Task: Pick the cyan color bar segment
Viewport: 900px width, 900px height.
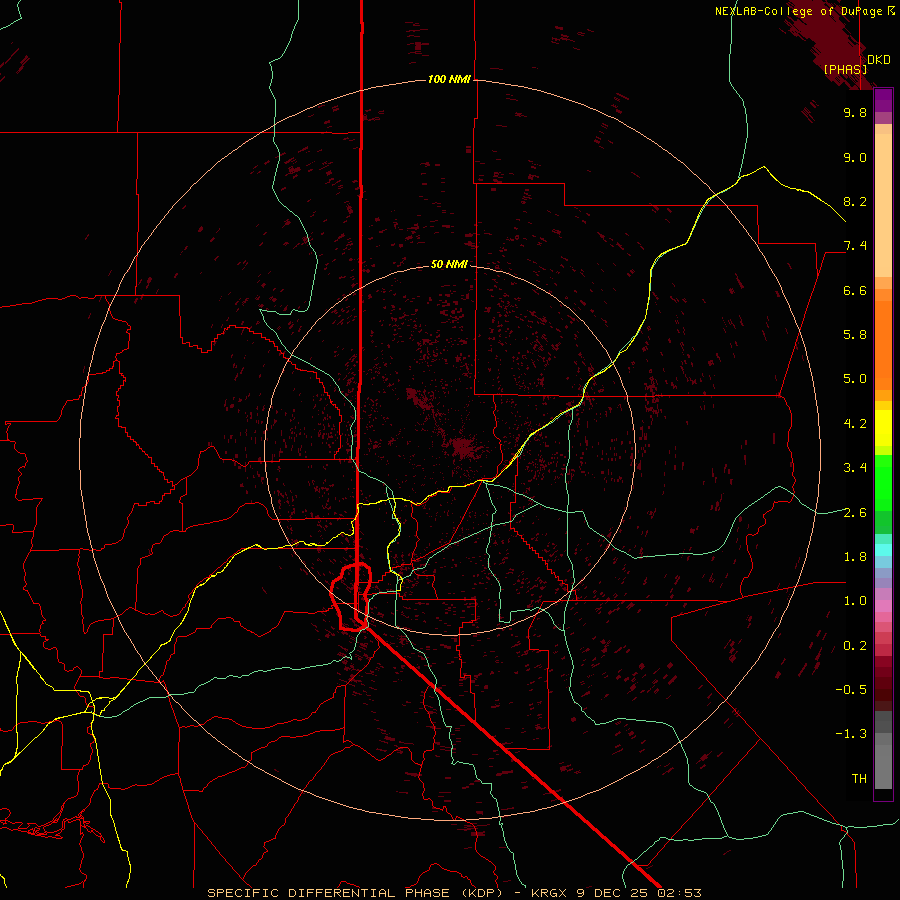Action: pos(883,550)
